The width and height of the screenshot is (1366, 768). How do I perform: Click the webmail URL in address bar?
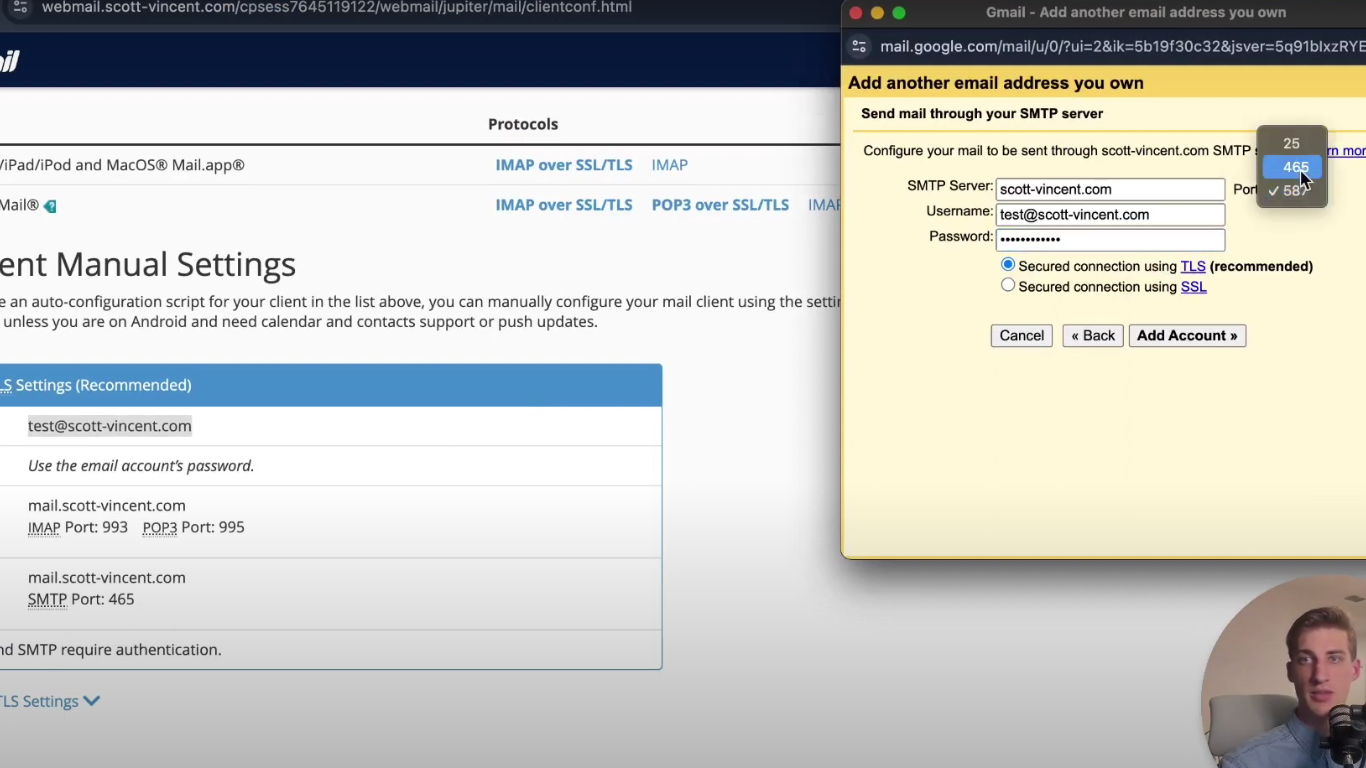point(336,7)
